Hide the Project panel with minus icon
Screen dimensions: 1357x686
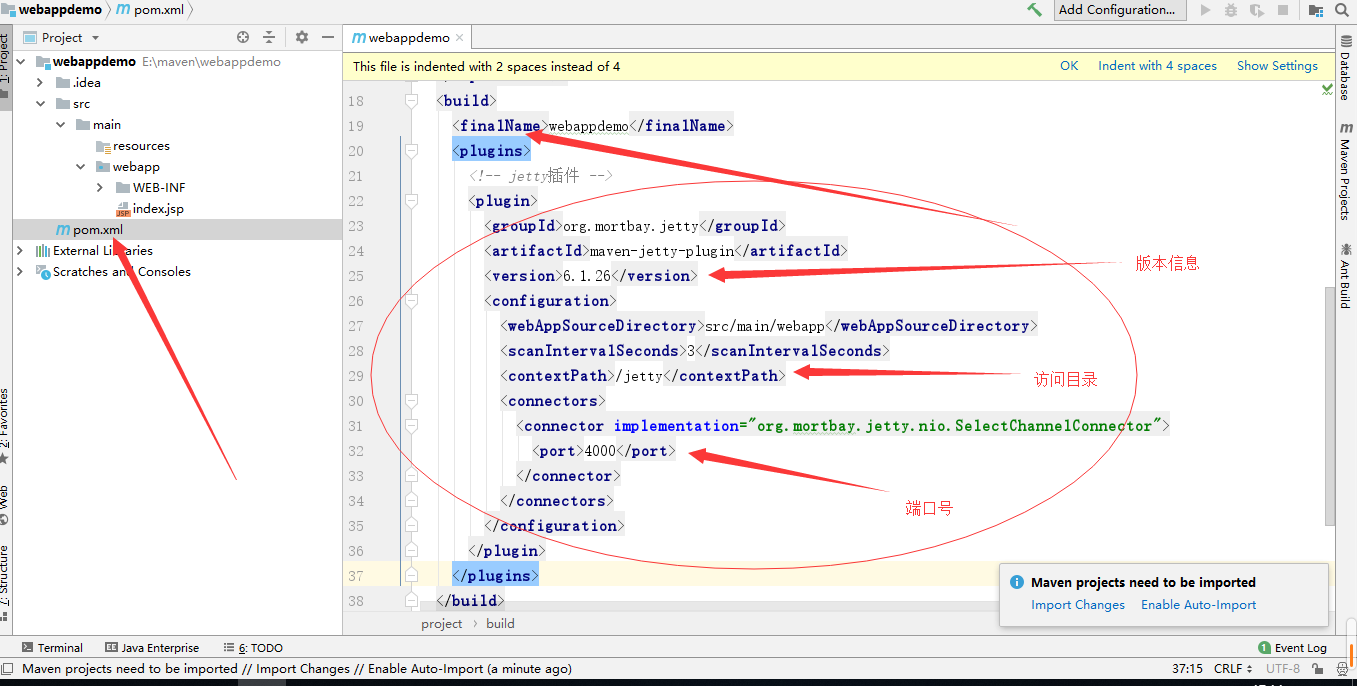coord(327,37)
